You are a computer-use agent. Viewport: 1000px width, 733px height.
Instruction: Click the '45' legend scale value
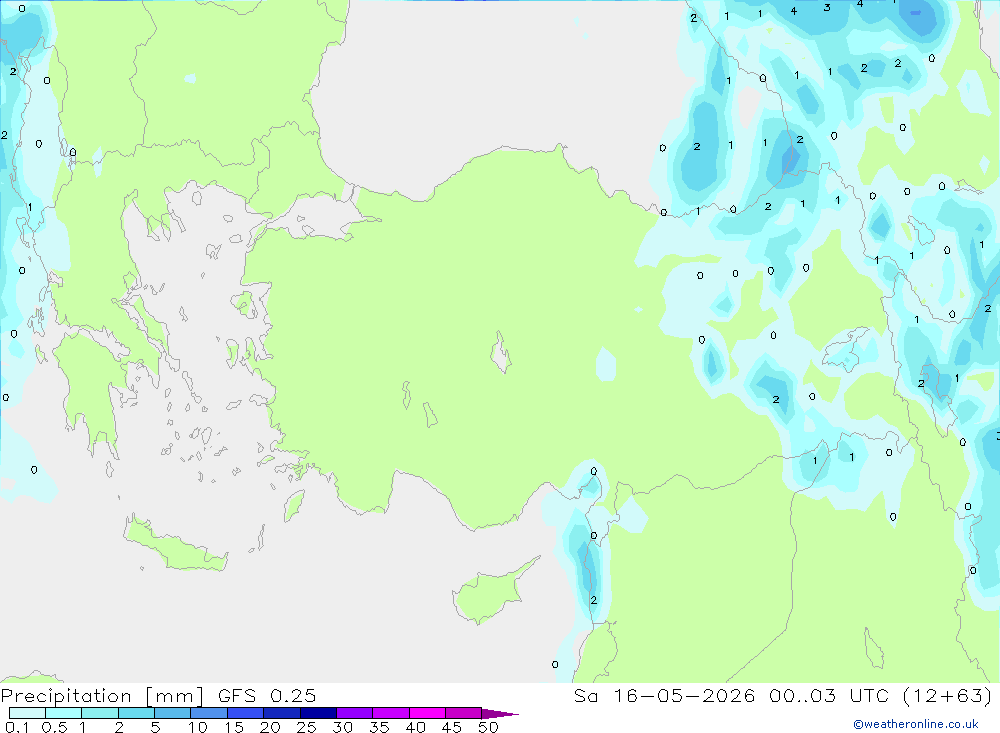click(452, 727)
